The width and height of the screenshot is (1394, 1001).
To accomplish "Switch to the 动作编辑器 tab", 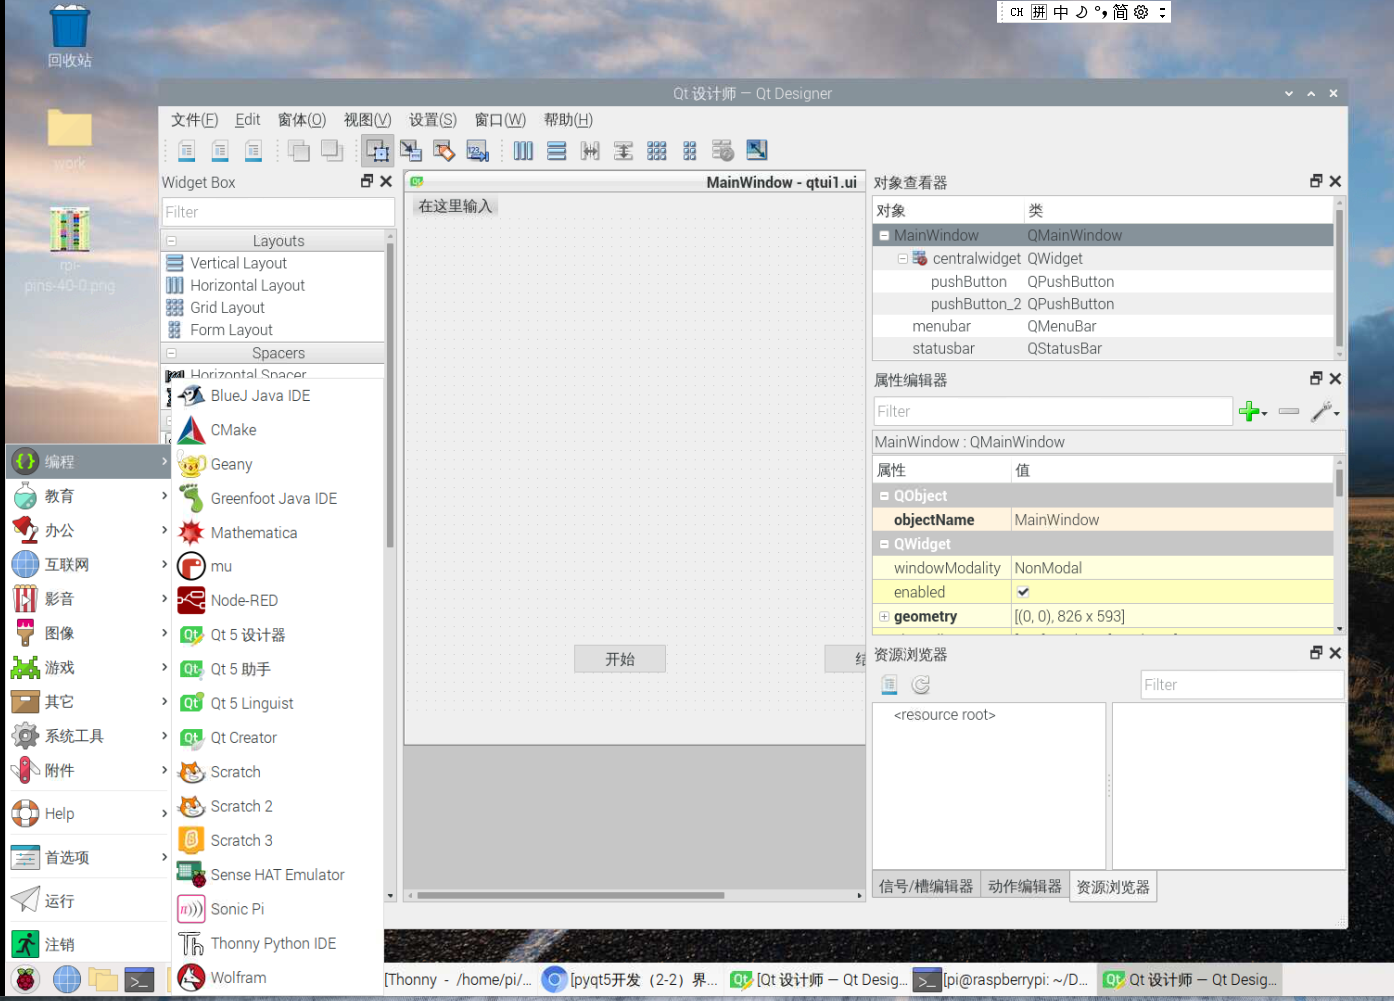I will (1025, 887).
